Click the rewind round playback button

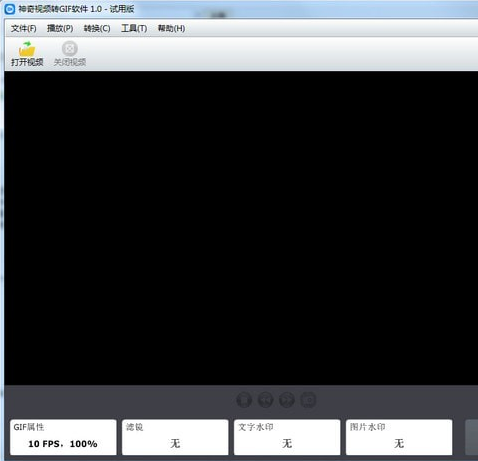coord(265,399)
